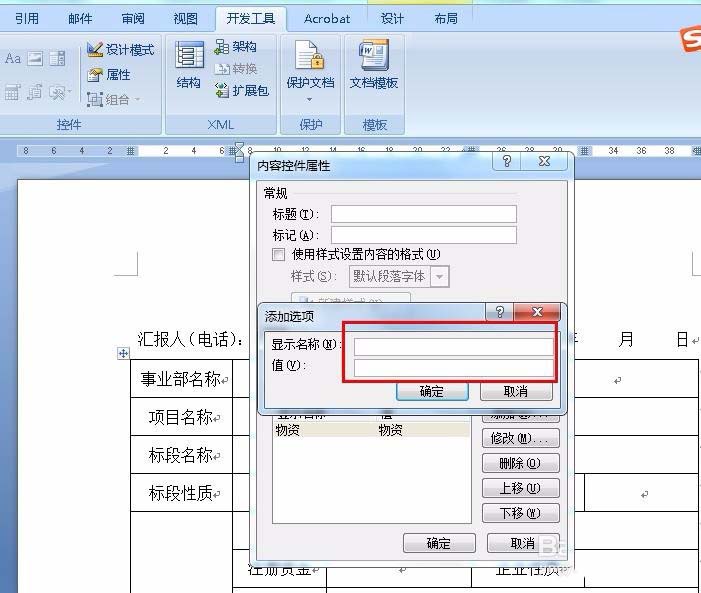This screenshot has height=593, width=701.
Task: Click the 上移(U) button
Action: pyautogui.click(x=520, y=488)
